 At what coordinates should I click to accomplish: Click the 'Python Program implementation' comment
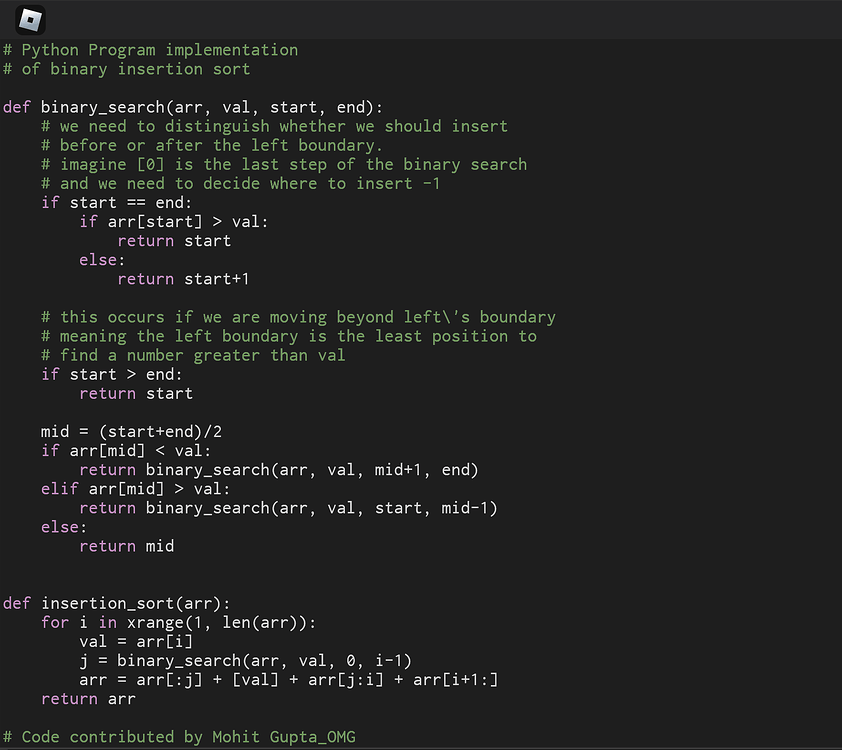150,49
